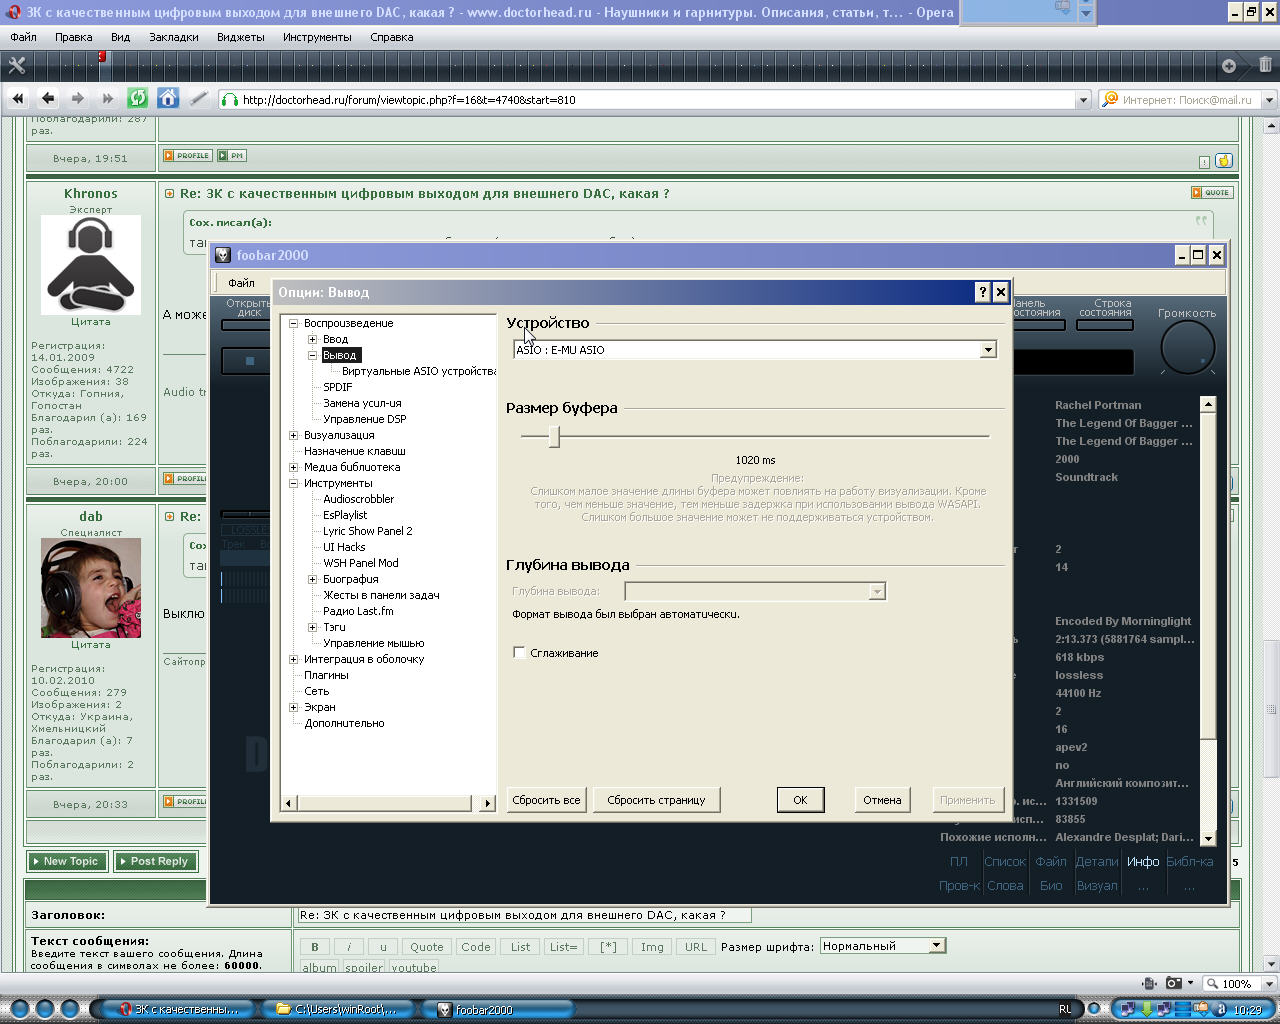Click the thumbs-up thank icon
The image size is (1280, 1024).
[1224, 160]
